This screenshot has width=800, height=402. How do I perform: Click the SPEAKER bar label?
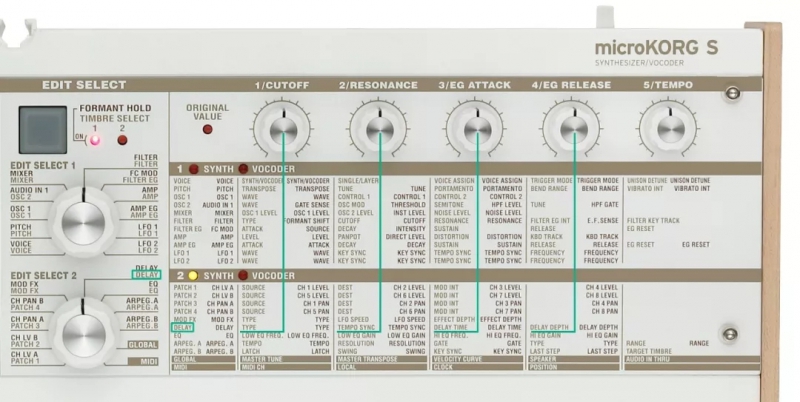(x=543, y=359)
